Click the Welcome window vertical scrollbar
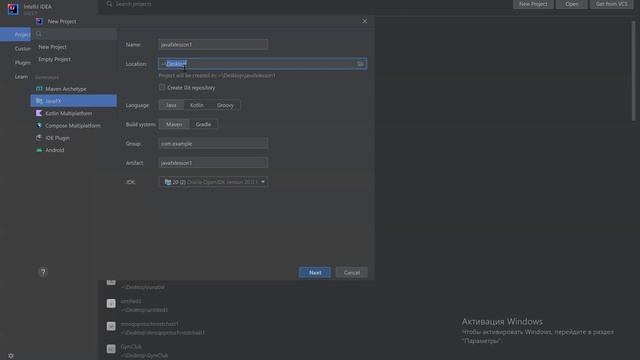Image resolution: width=640 pixels, height=360 pixels. 633,70
